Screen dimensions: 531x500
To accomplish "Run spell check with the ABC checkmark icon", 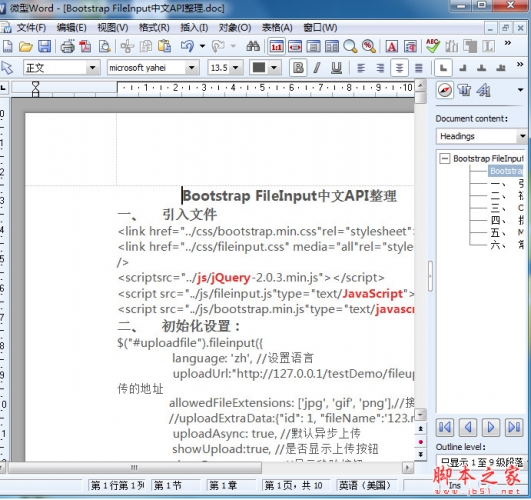I will pyautogui.click(x=433, y=46).
